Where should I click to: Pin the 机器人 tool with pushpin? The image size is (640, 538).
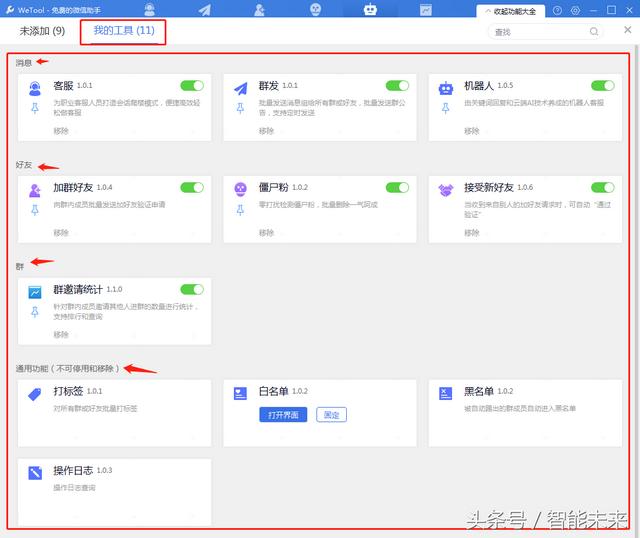coord(446,108)
